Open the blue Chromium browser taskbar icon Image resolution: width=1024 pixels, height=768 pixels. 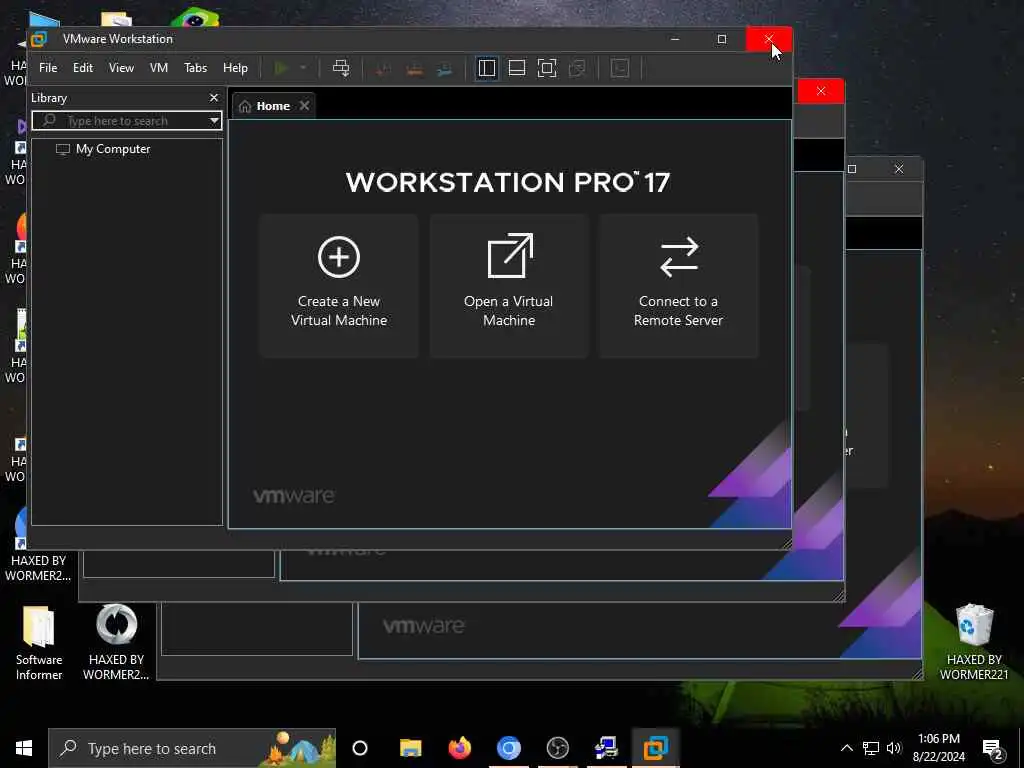pos(509,748)
